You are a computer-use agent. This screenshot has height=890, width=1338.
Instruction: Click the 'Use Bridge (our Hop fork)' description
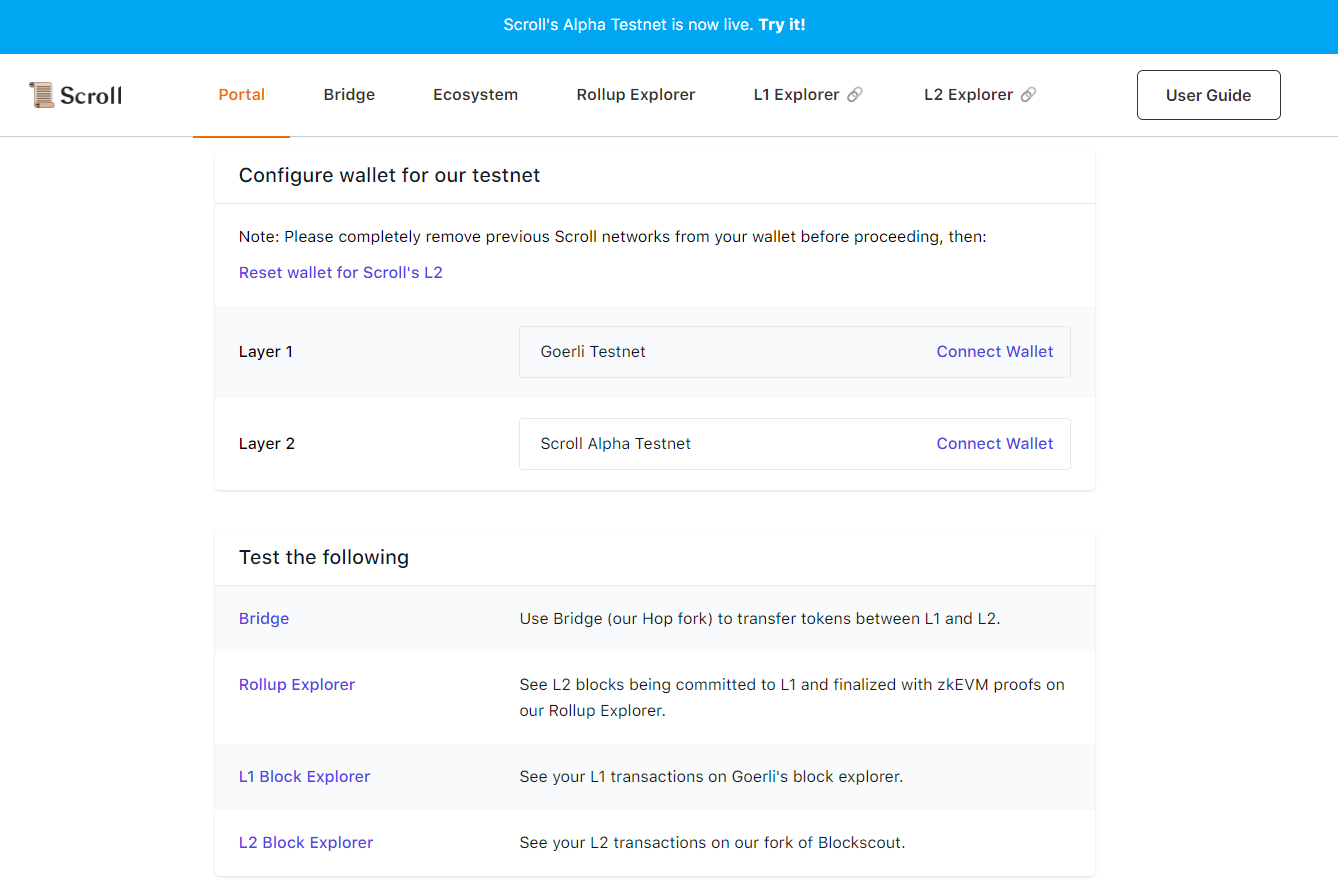point(760,619)
